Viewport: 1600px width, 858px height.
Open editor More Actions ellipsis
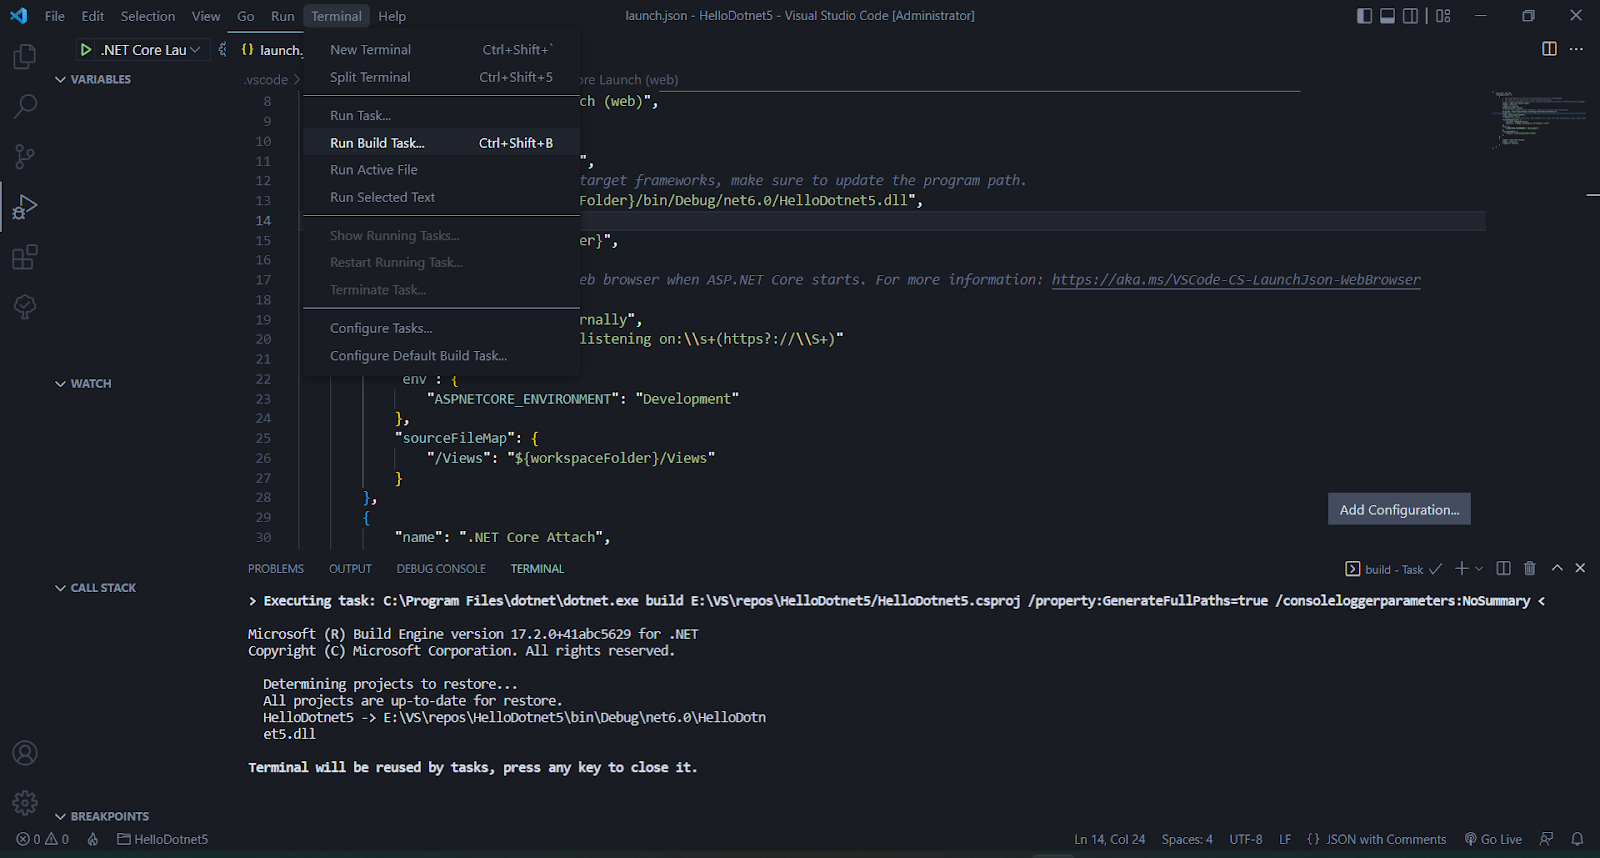1577,49
